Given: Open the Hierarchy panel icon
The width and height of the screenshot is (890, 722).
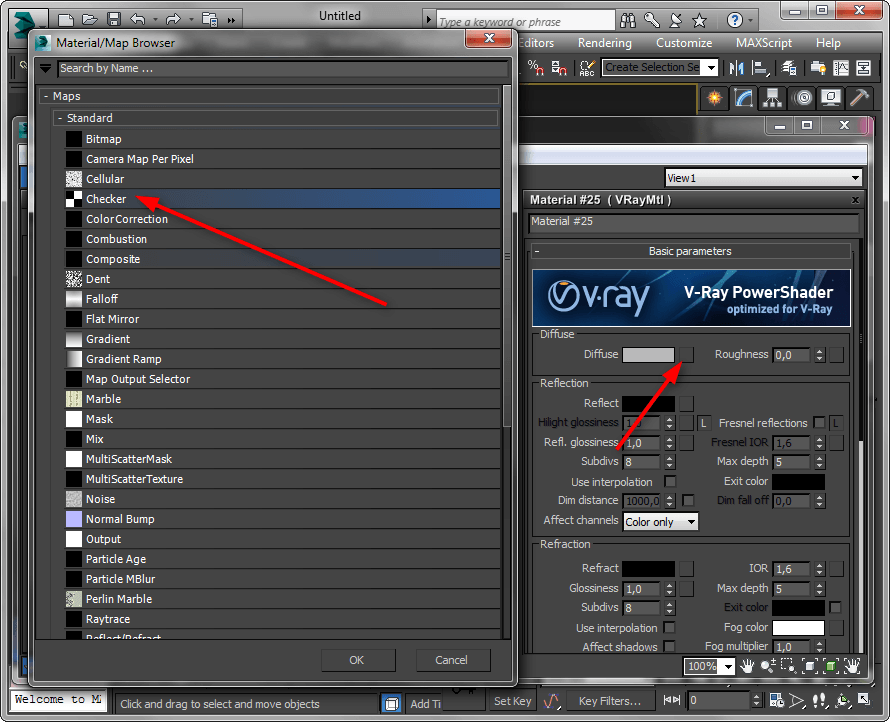Looking at the screenshot, I should click(772, 98).
